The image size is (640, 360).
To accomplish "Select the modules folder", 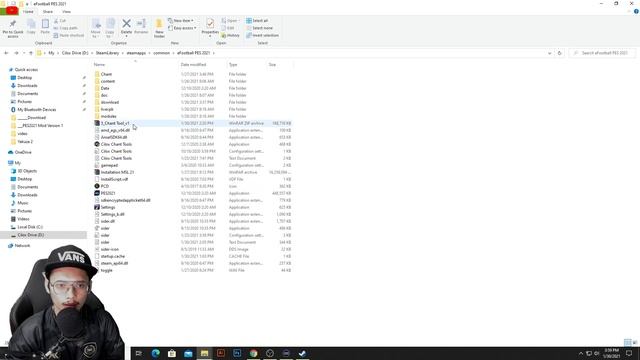I will pyautogui.click(x=109, y=116).
